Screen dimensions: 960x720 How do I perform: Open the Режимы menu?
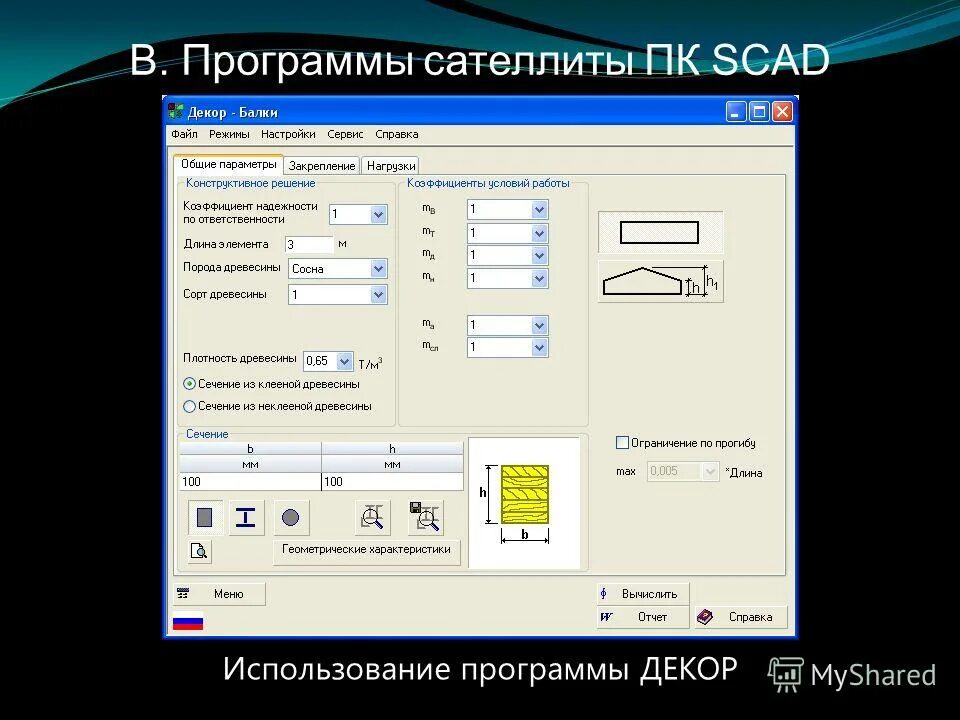(229, 134)
